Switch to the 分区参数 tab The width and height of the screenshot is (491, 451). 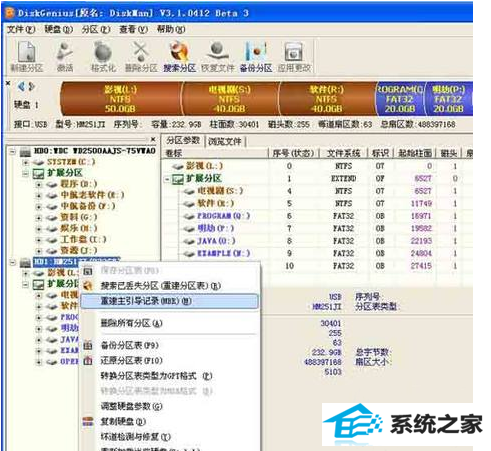(x=183, y=140)
